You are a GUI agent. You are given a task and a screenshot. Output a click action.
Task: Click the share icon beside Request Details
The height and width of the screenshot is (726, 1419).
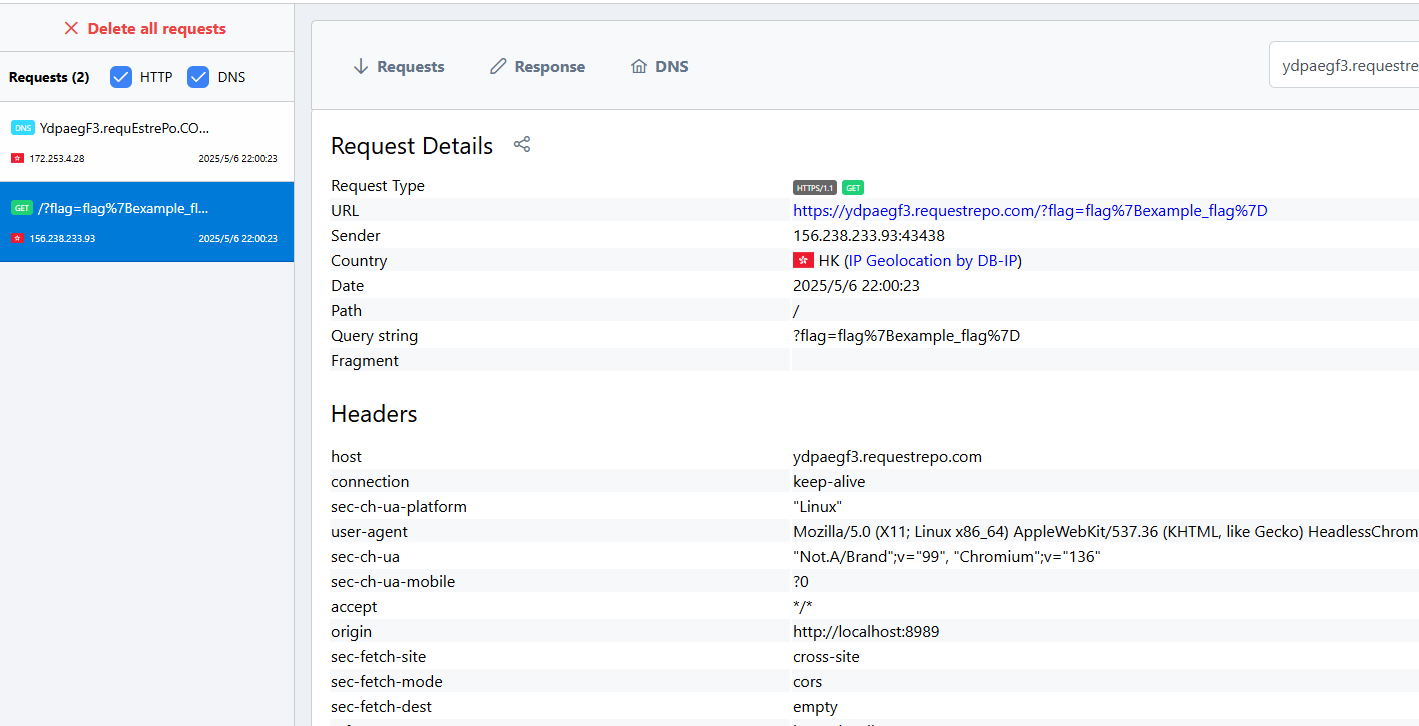point(522,144)
